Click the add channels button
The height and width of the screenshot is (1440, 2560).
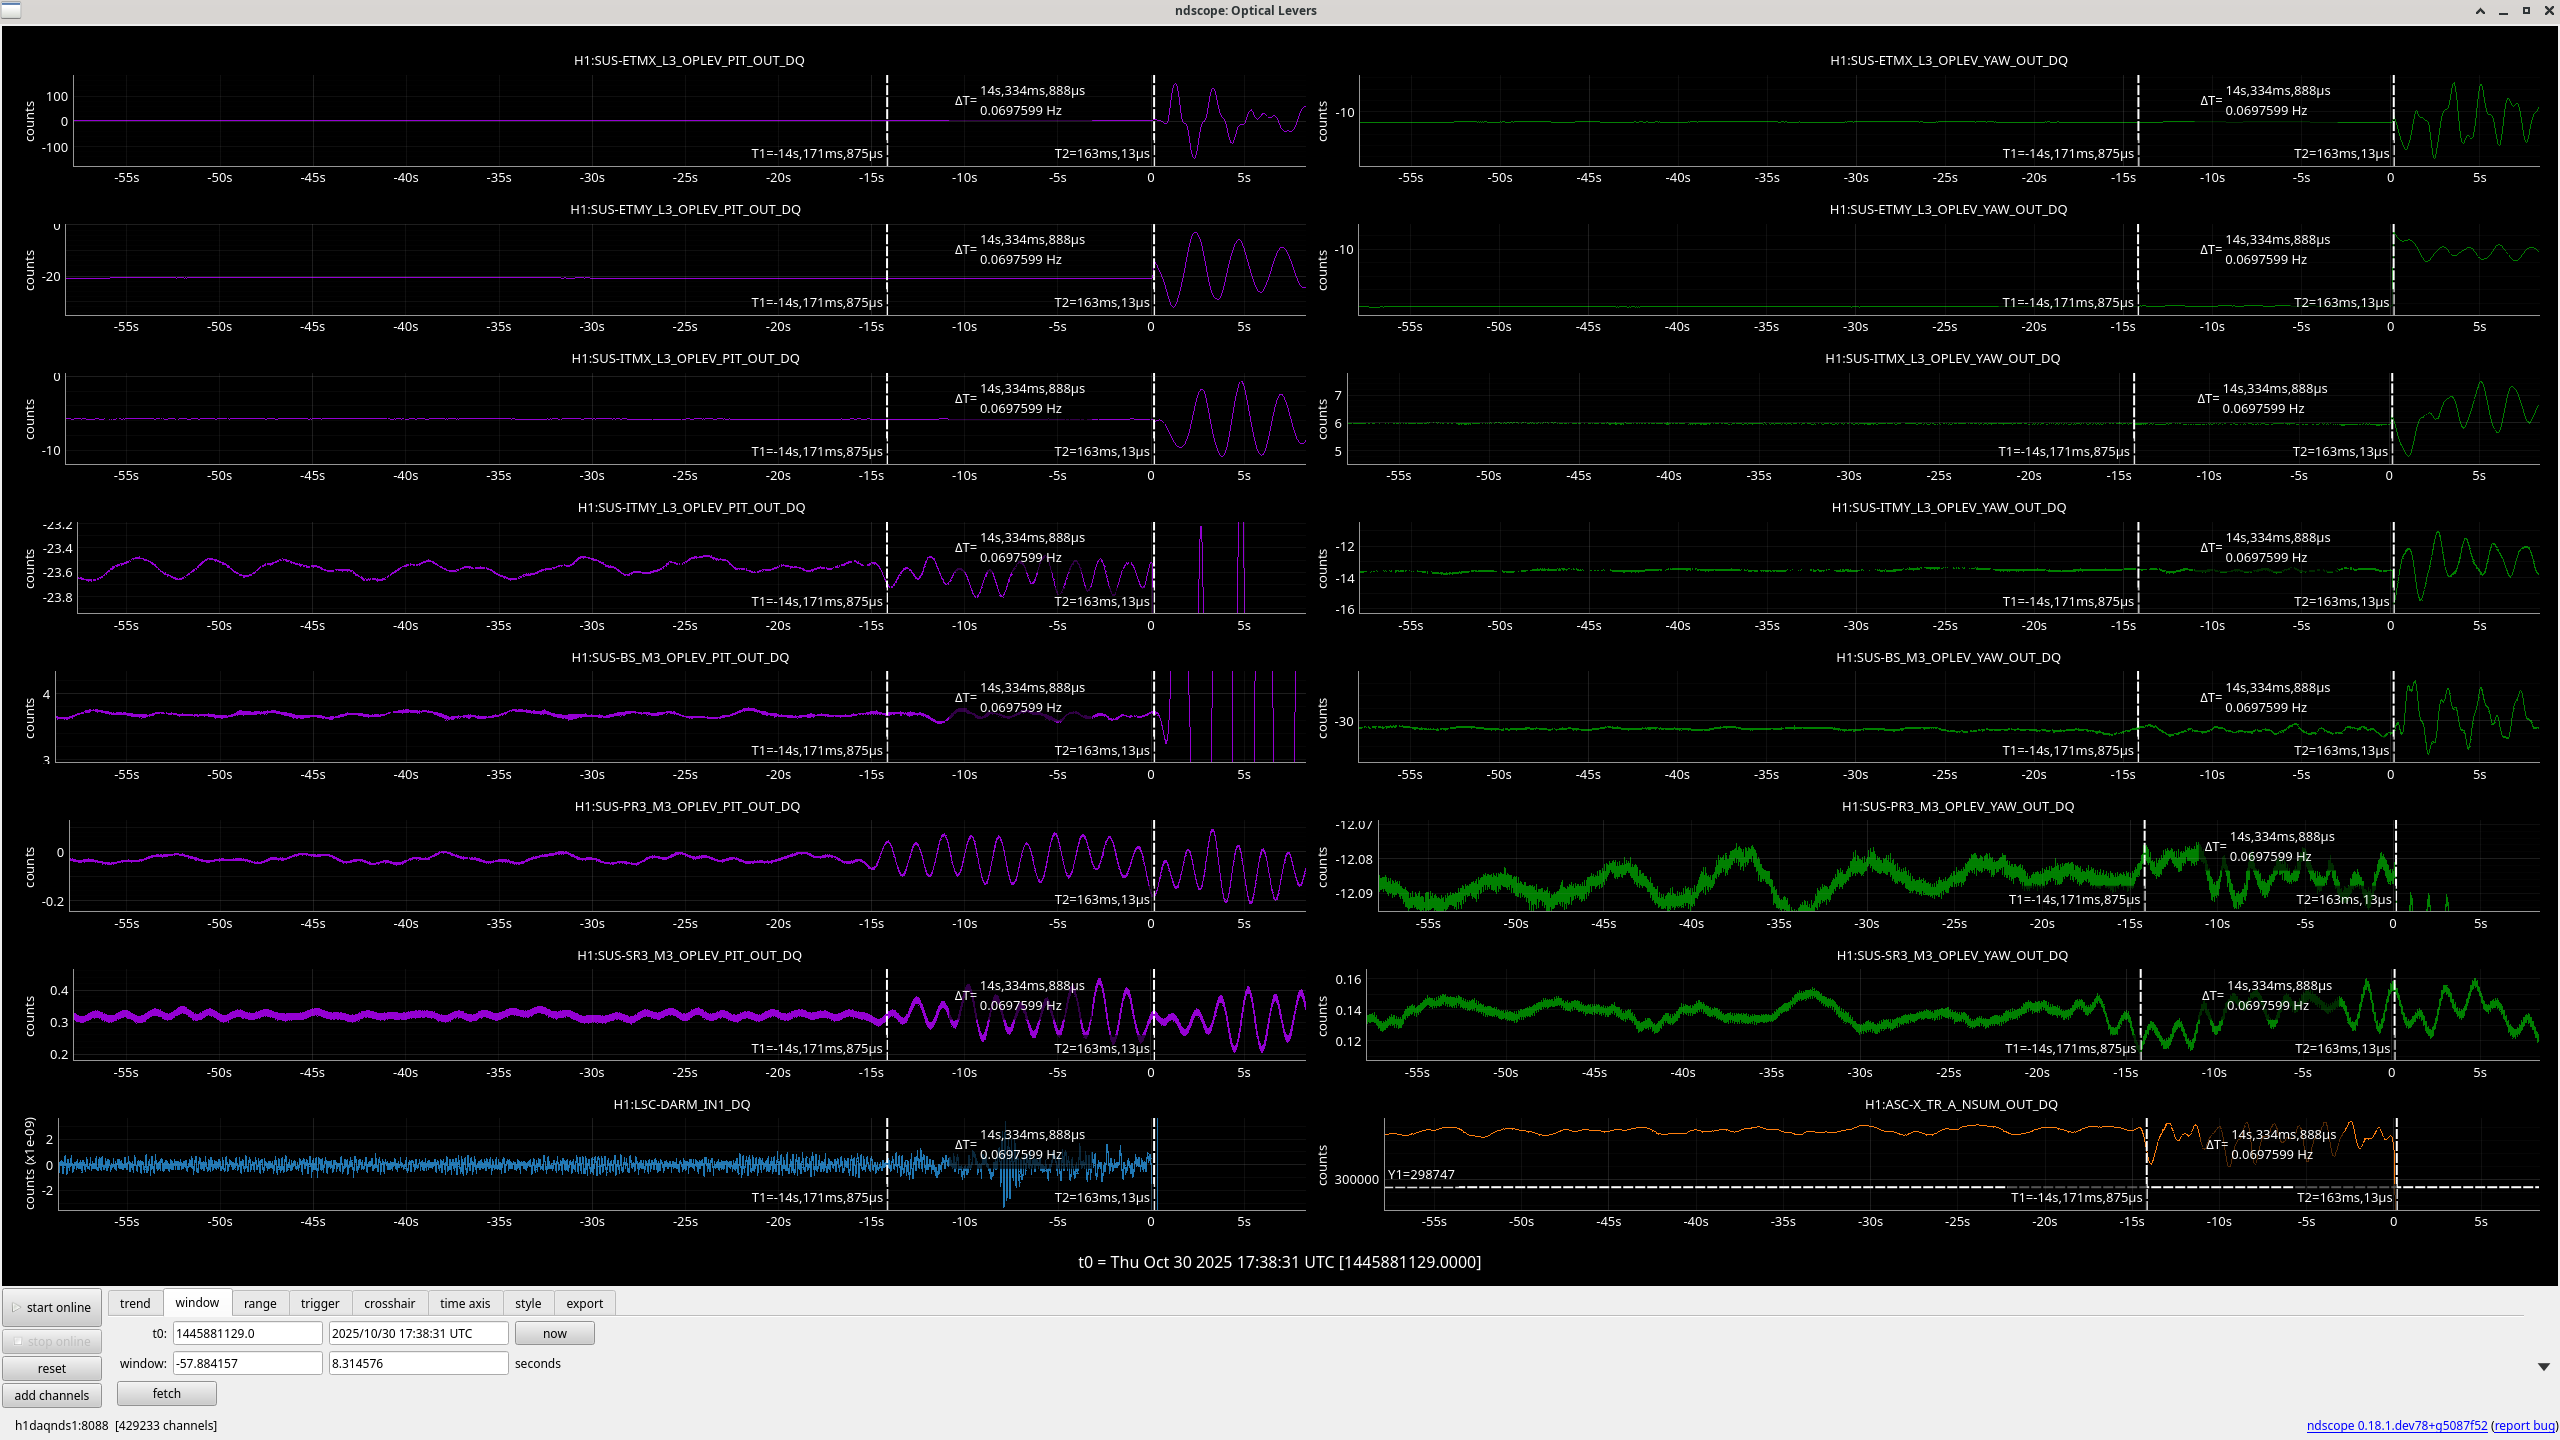52,1395
